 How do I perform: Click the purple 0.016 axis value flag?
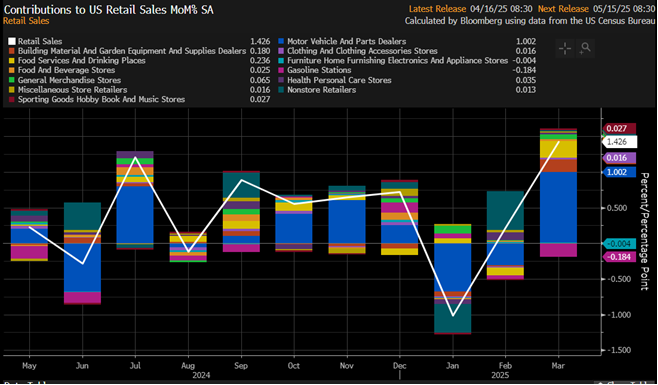619,158
